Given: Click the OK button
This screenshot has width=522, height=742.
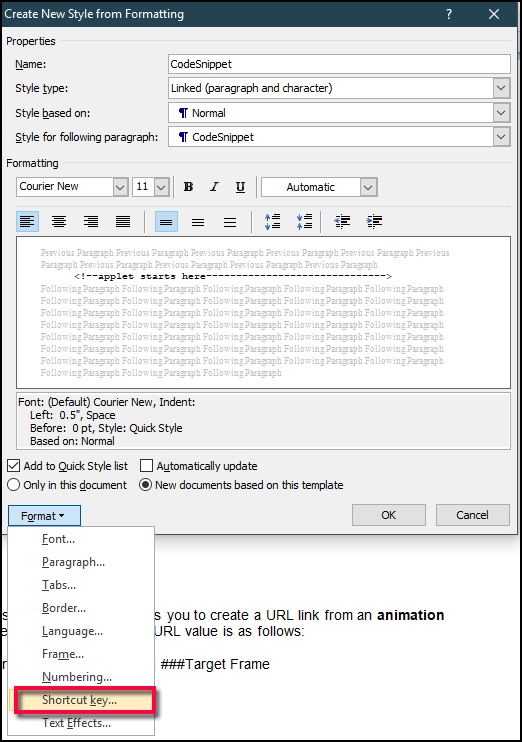Looking at the screenshot, I should (x=389, y=515).
